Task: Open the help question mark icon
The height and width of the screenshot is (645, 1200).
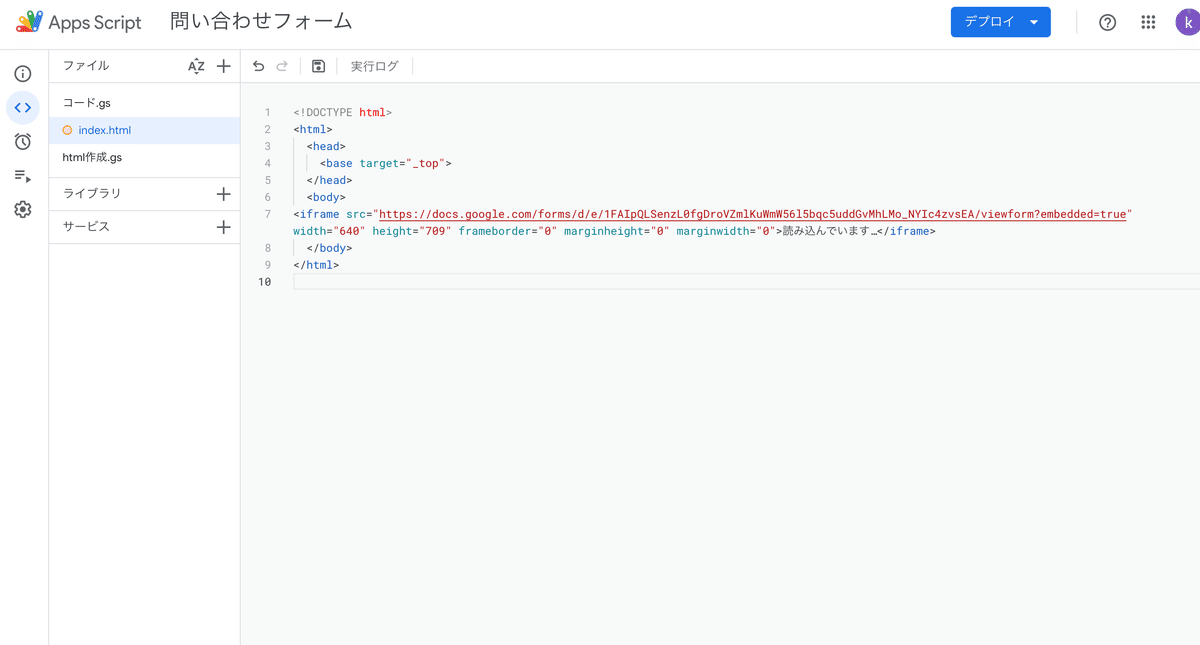Action: [x=1107, y=22]
